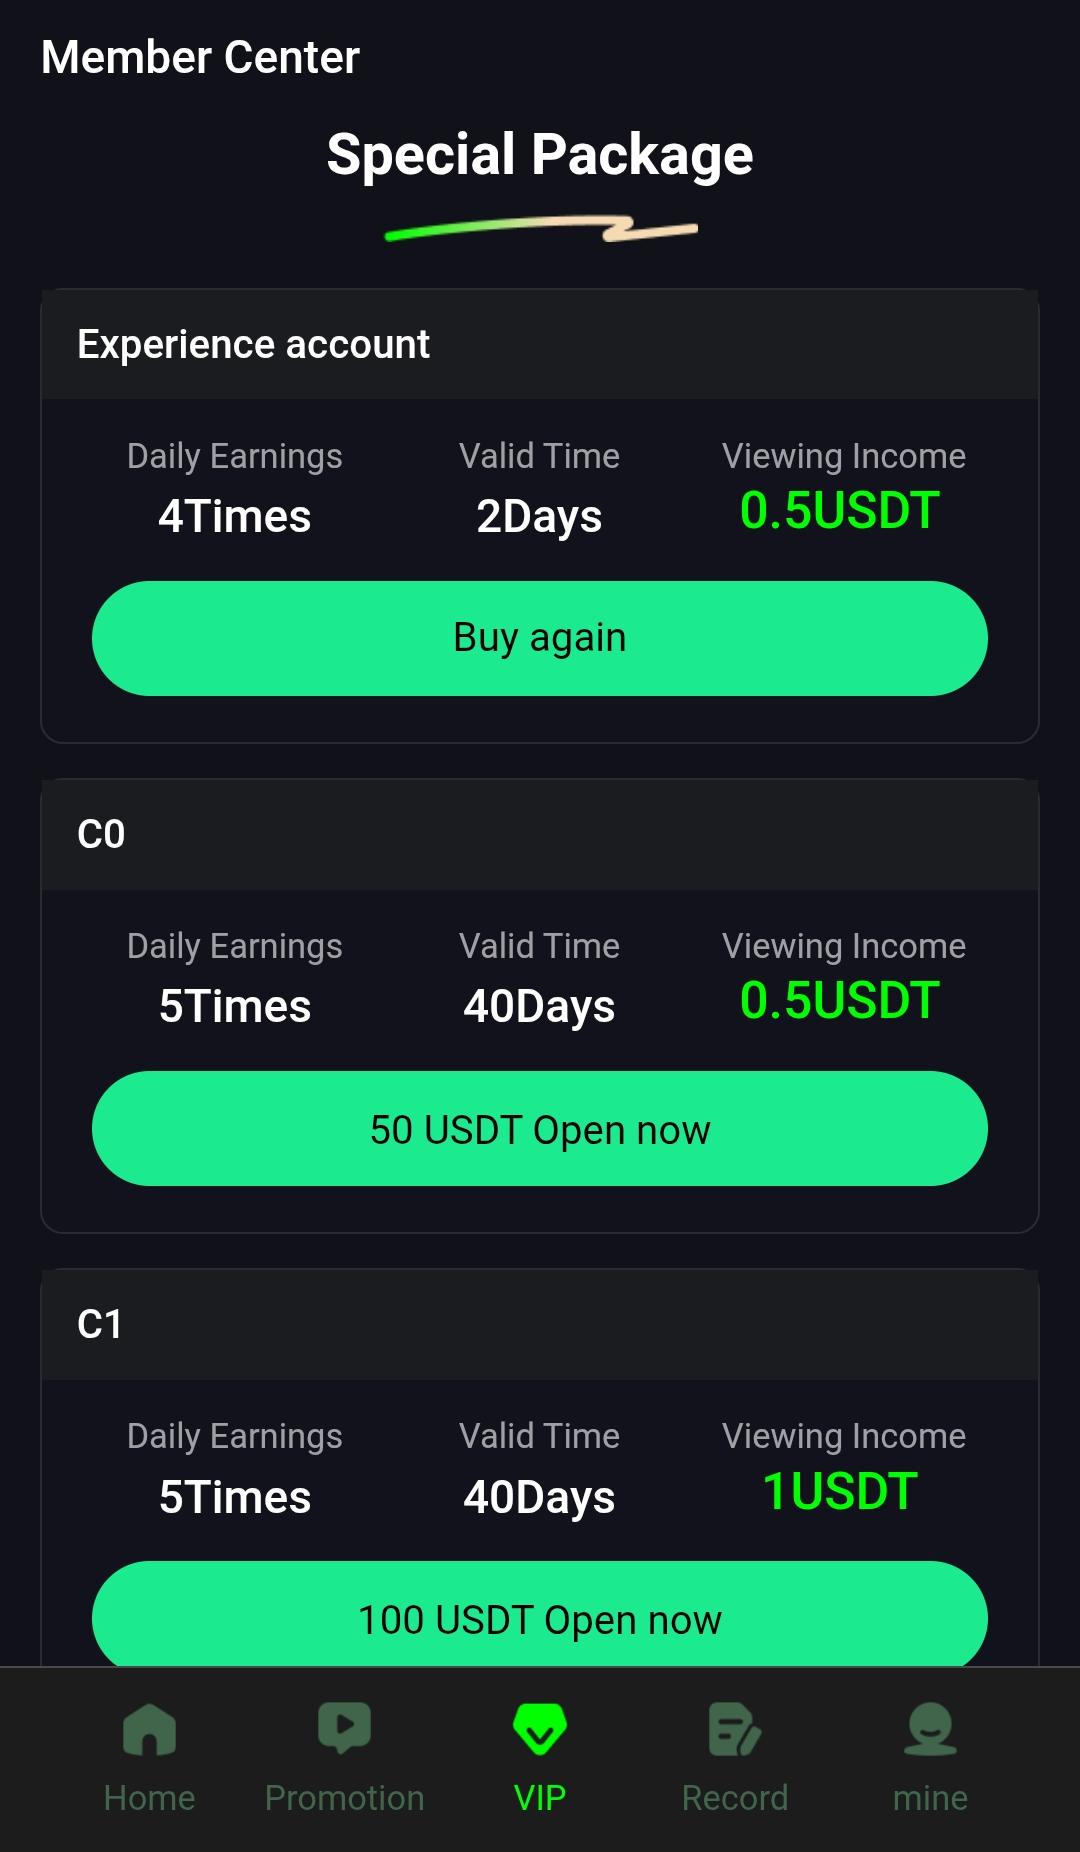
Task: Select the C0 package header
Action: tap(101, 835)
